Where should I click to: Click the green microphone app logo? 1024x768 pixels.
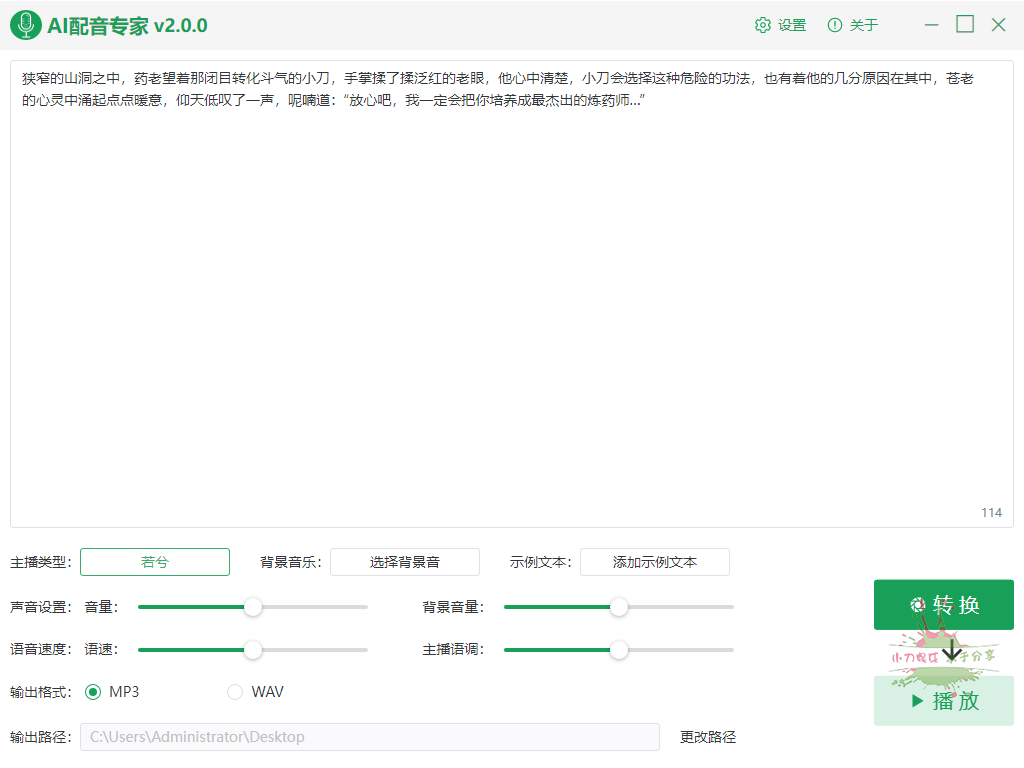point(26,25)
